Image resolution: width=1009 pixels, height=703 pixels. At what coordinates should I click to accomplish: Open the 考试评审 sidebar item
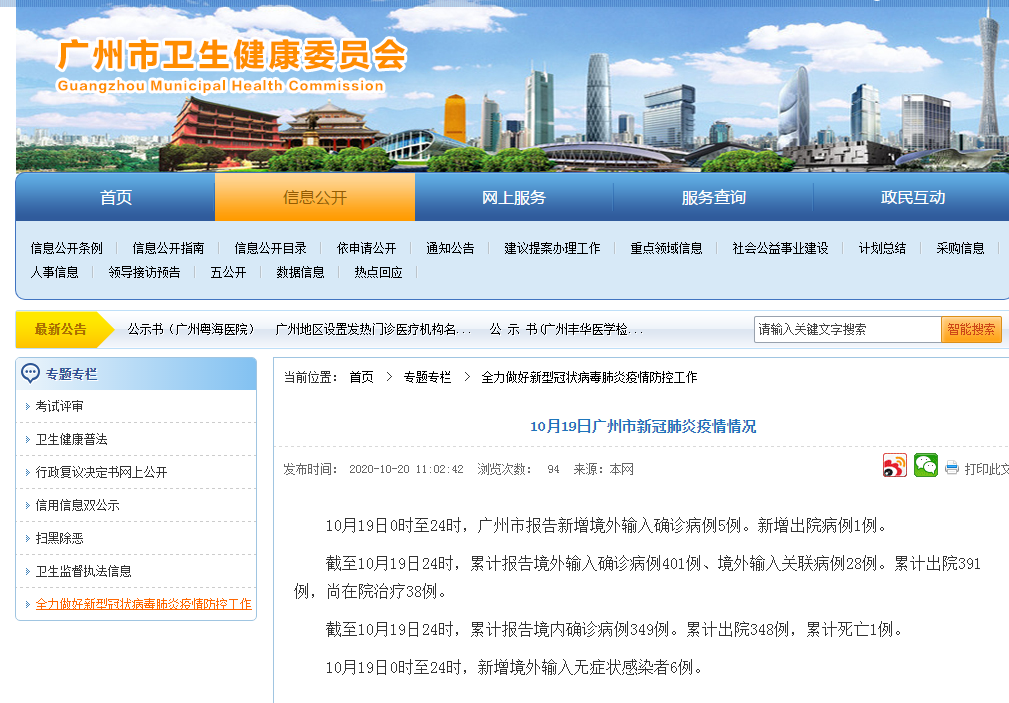60,406
